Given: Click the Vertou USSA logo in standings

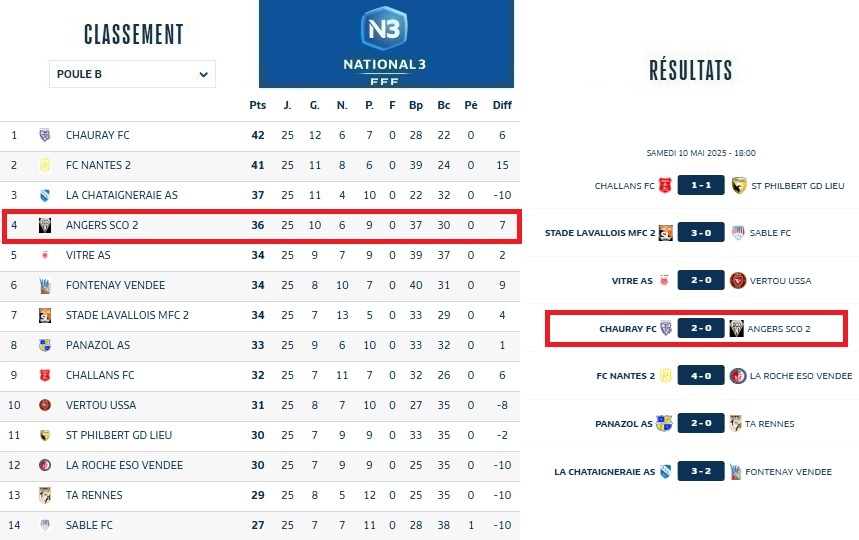Looking at the screenshot, I should [x=45, y=405].
